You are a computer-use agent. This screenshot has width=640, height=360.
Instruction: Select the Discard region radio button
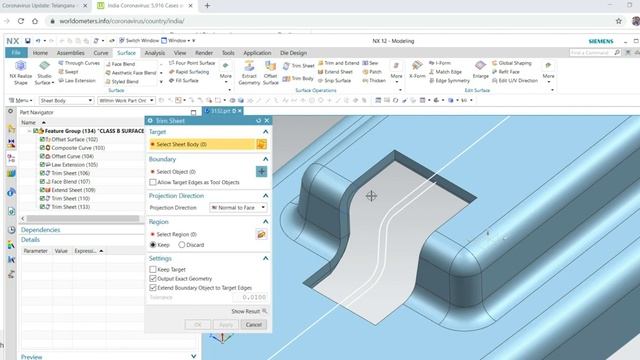pos(182,245)
